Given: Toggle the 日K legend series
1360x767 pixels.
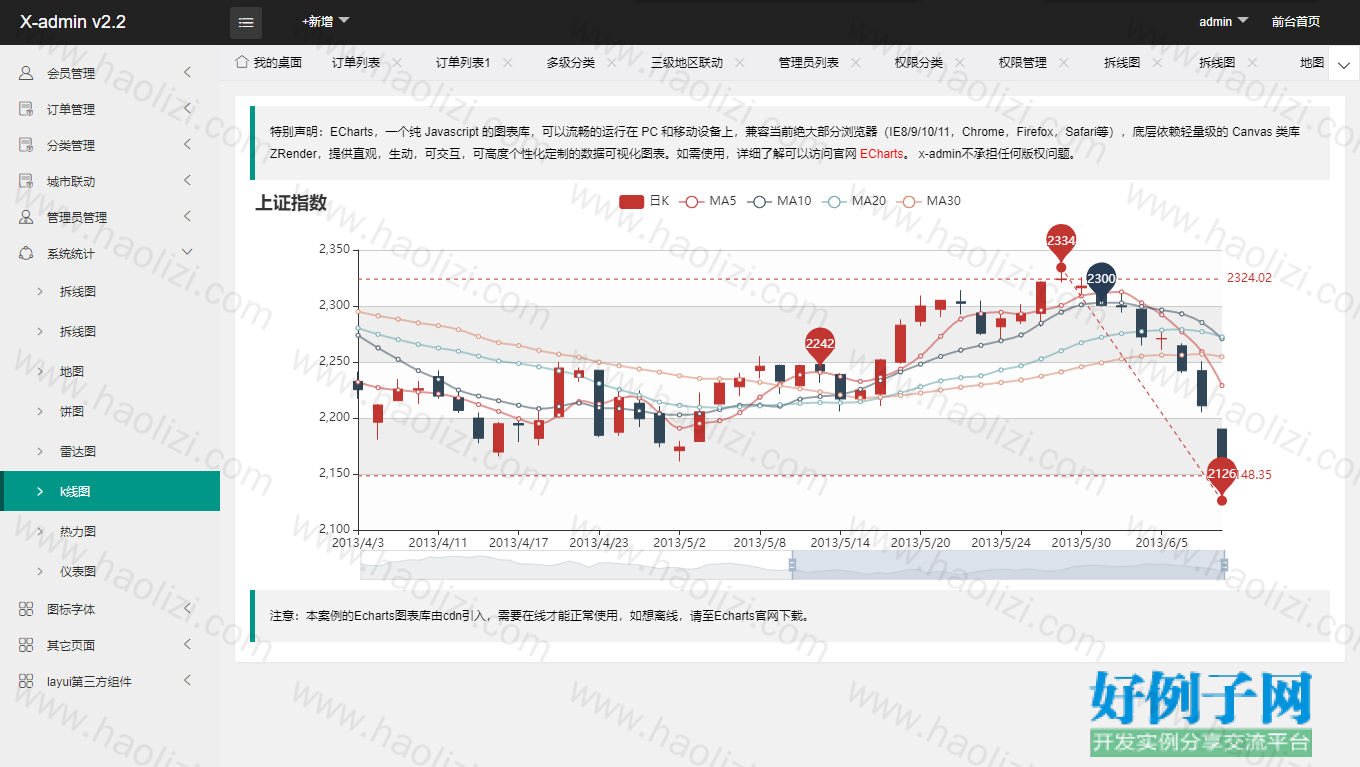Looking at the screenshot, I should pos(644,201).
